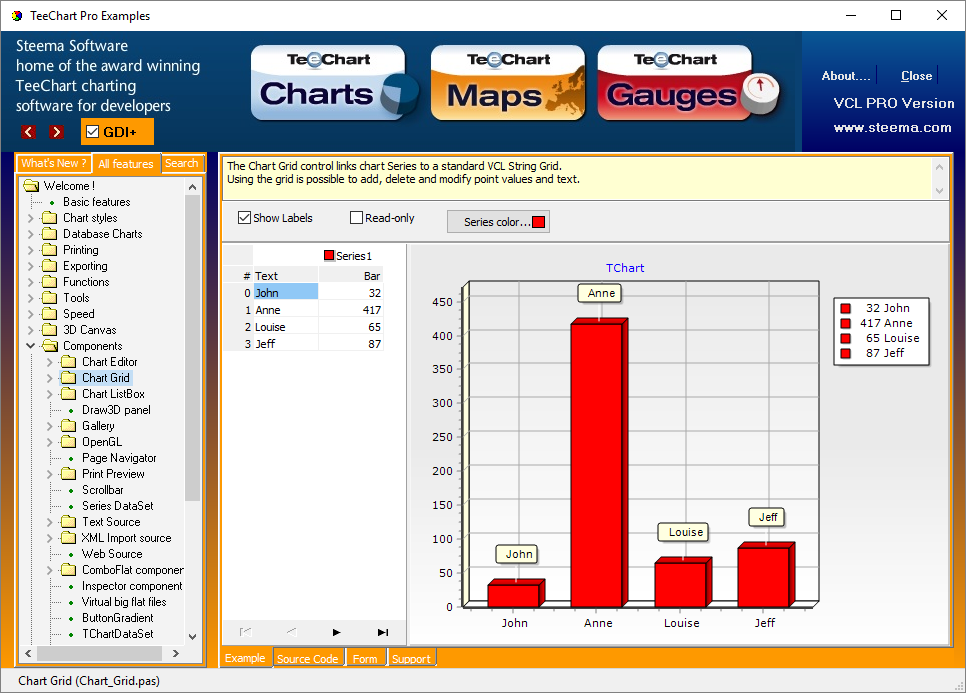Click the Components open folder icon

pos(49,346)
